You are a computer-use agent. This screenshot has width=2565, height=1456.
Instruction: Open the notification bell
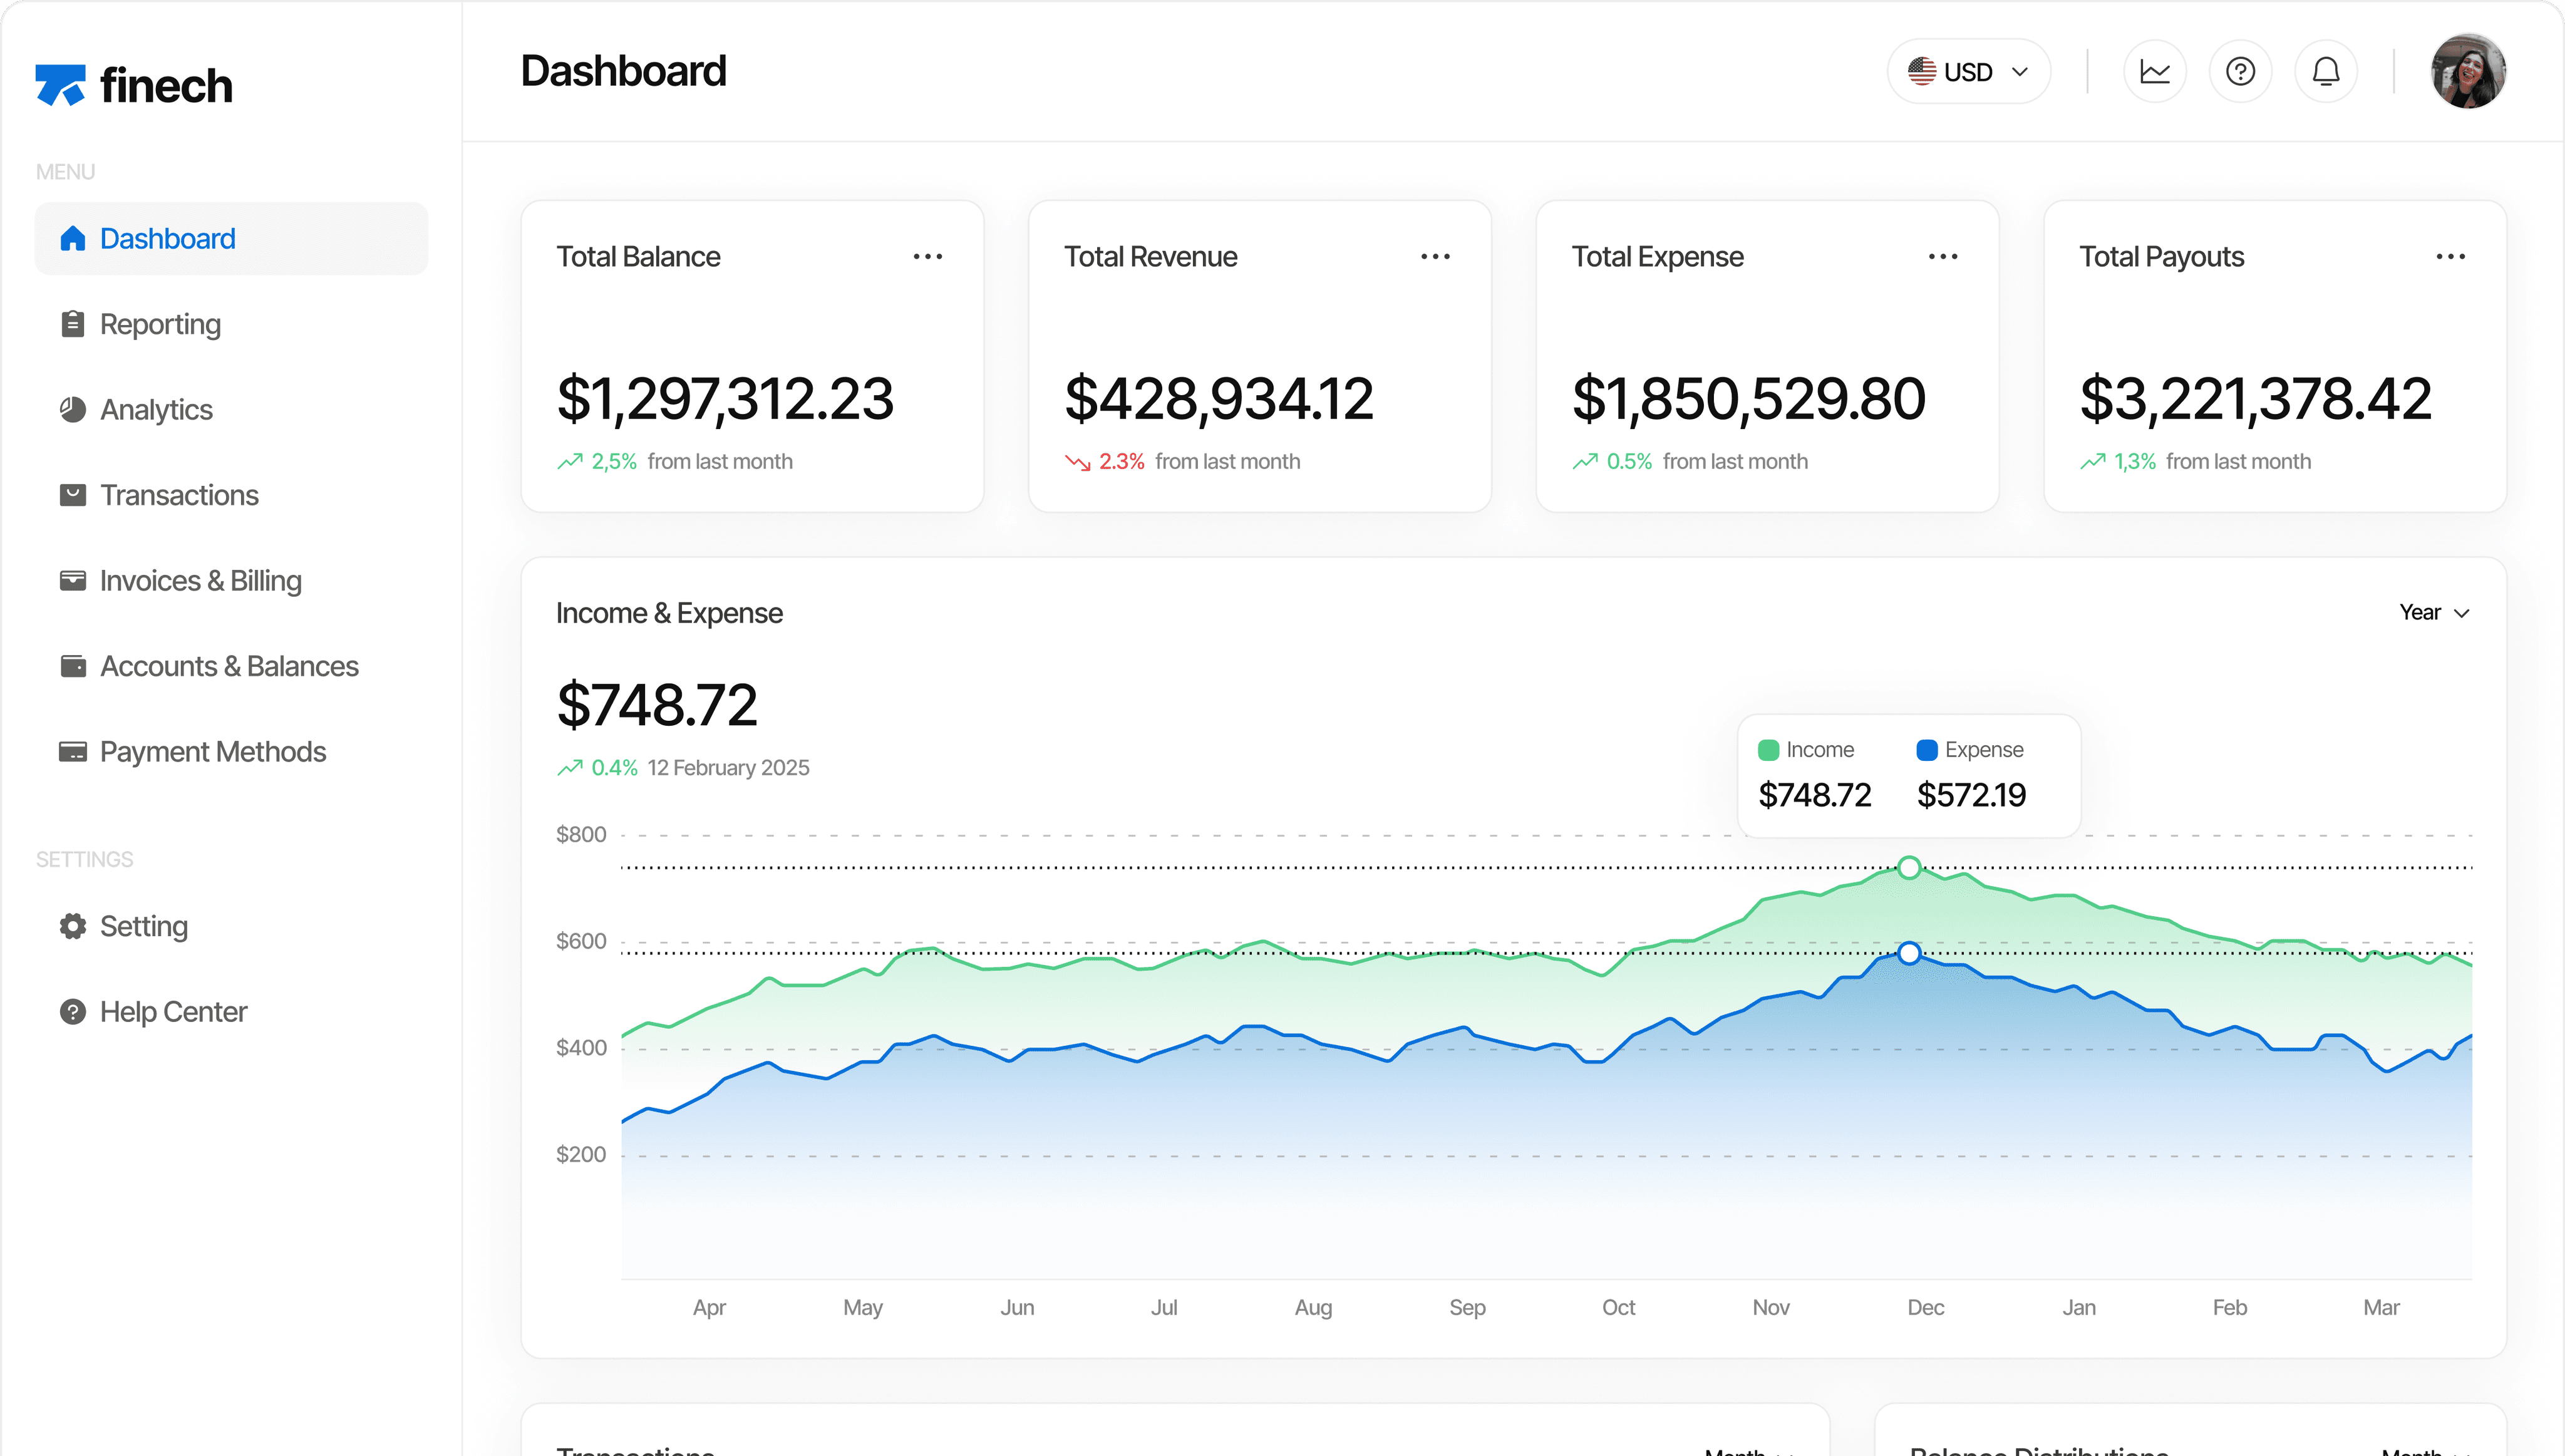[x=2326, y=71]
